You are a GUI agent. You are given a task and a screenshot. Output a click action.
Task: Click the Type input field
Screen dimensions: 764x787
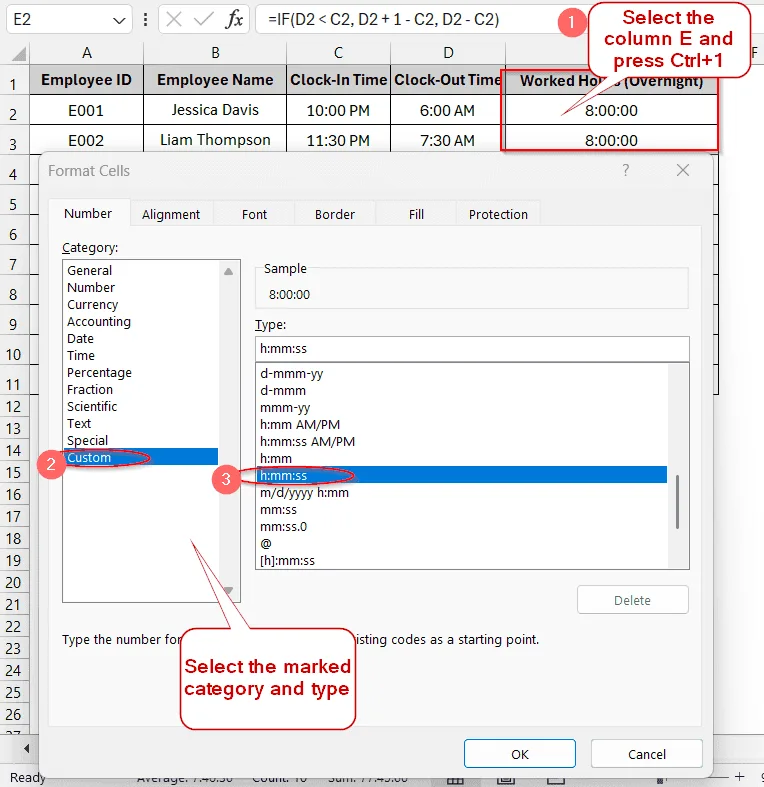pyautogui.click(x=472, y=348)
